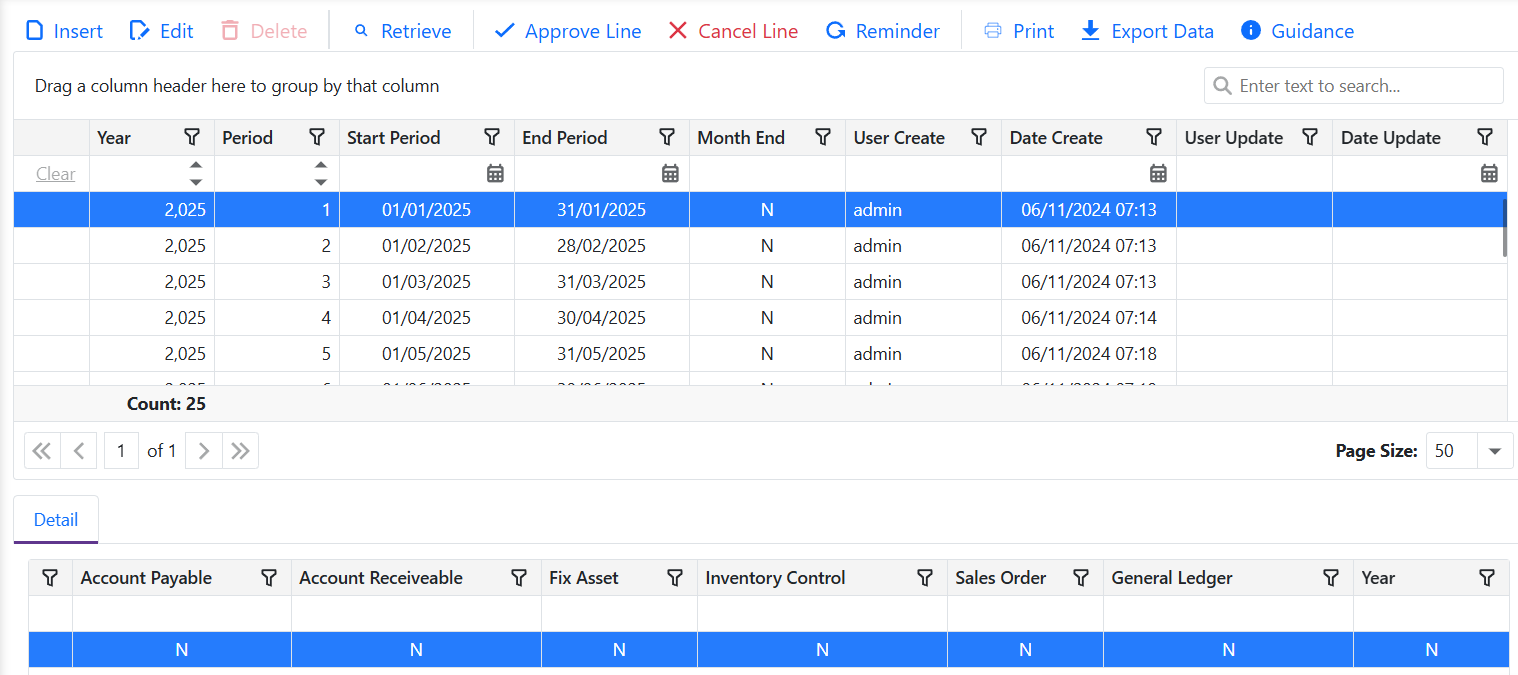Open the Date Create column filter

pyautogui.click(x=1154, y=137)
